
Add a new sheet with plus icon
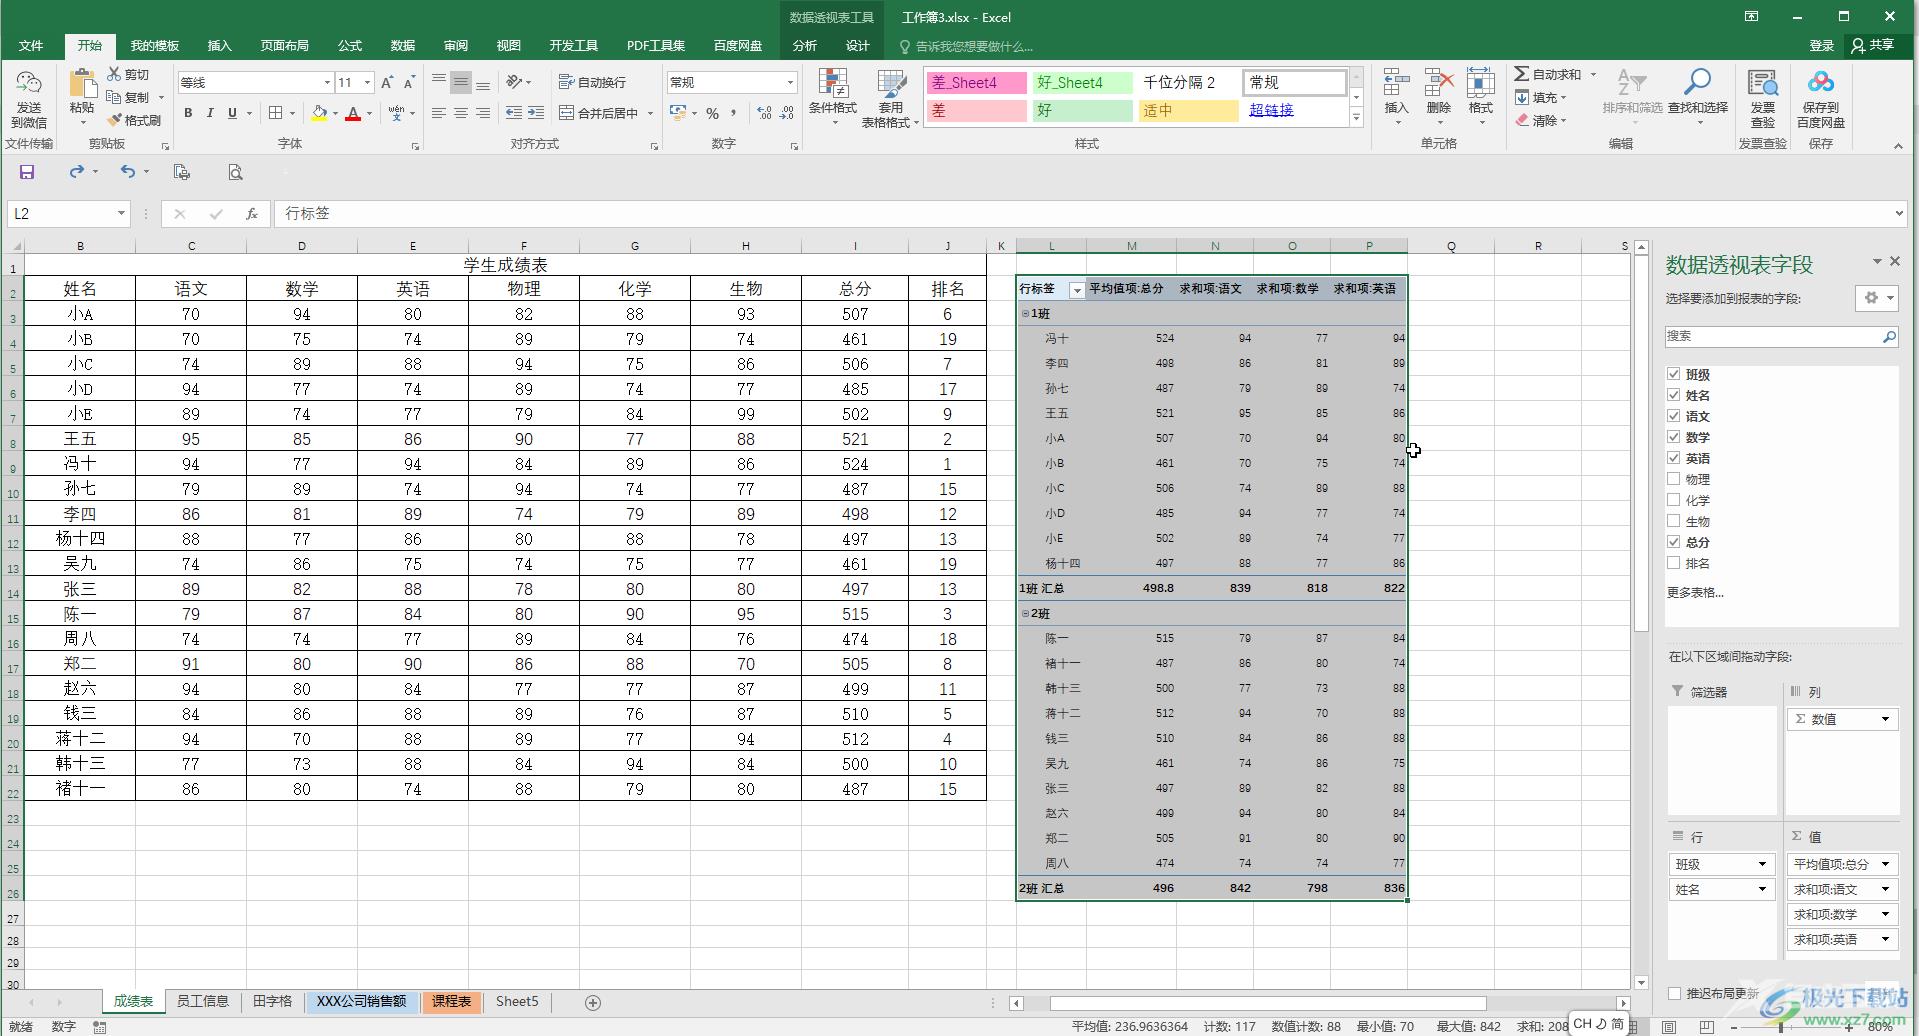tap(593, 1002)
